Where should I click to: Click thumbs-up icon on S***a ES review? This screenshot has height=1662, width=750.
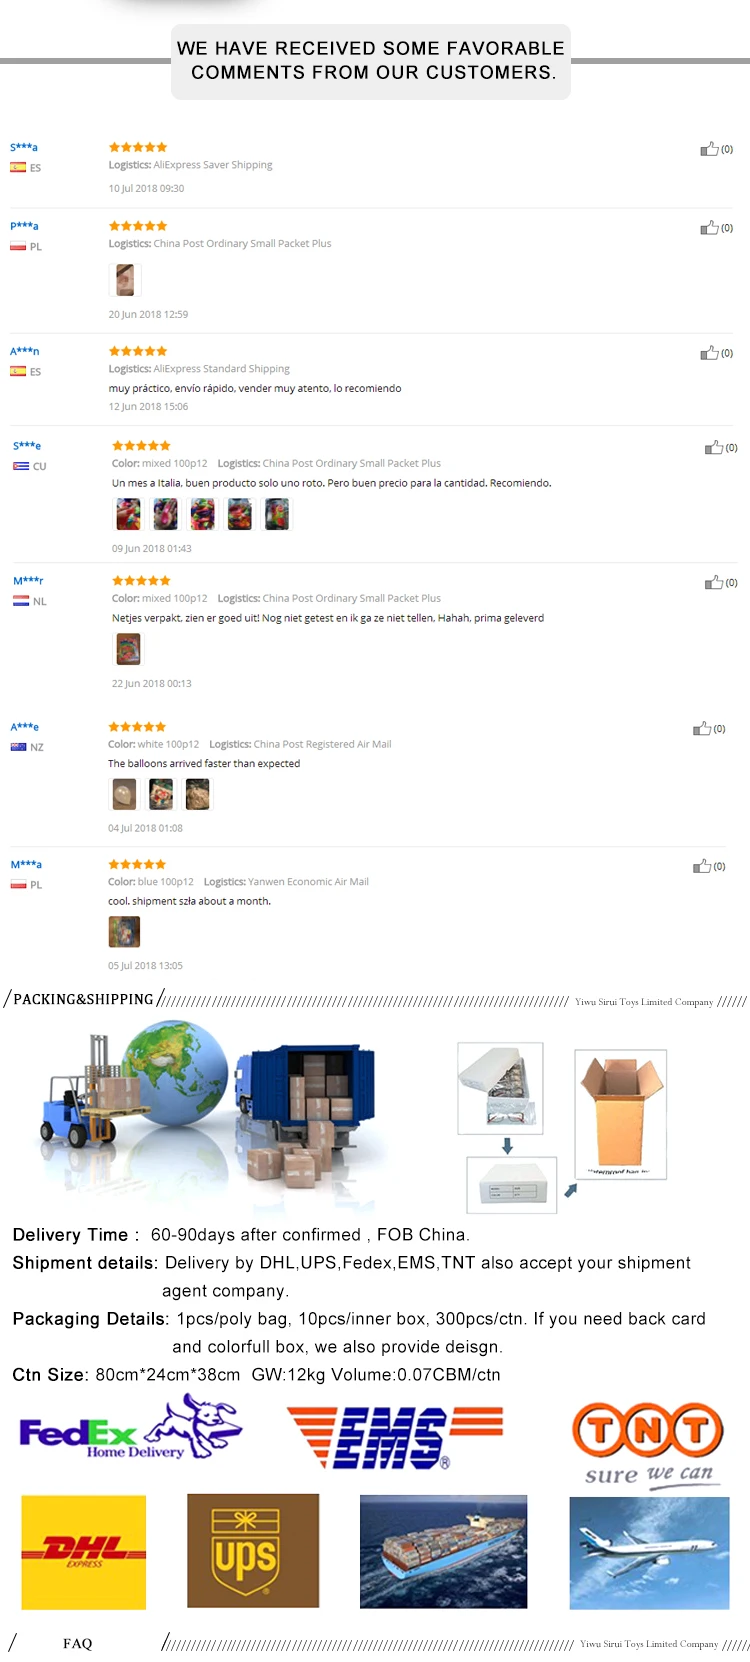(709, 149)
